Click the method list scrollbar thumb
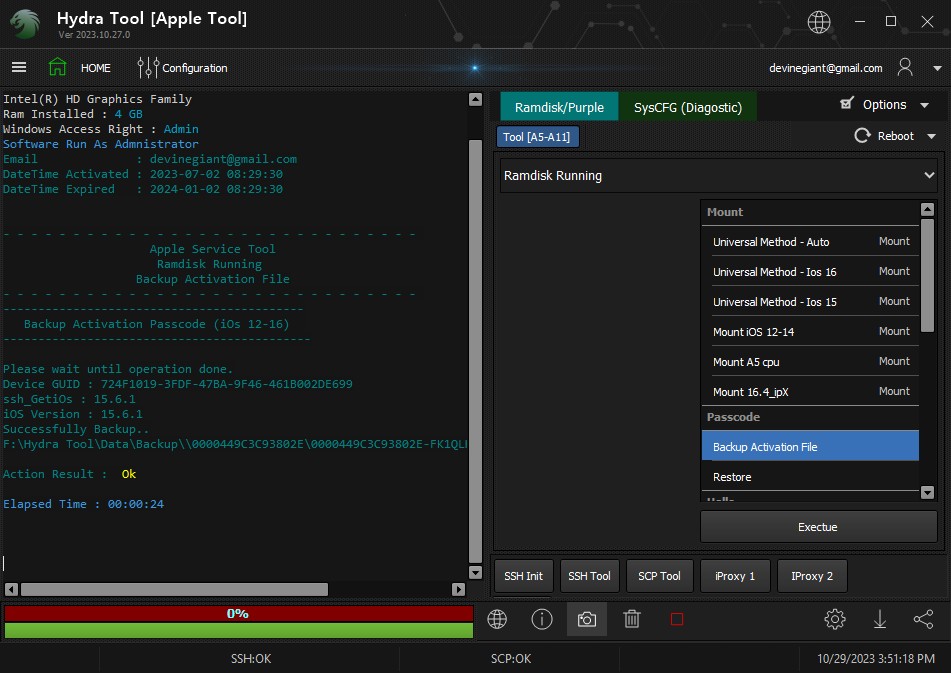The image size is (951, 673). [927, 276]
